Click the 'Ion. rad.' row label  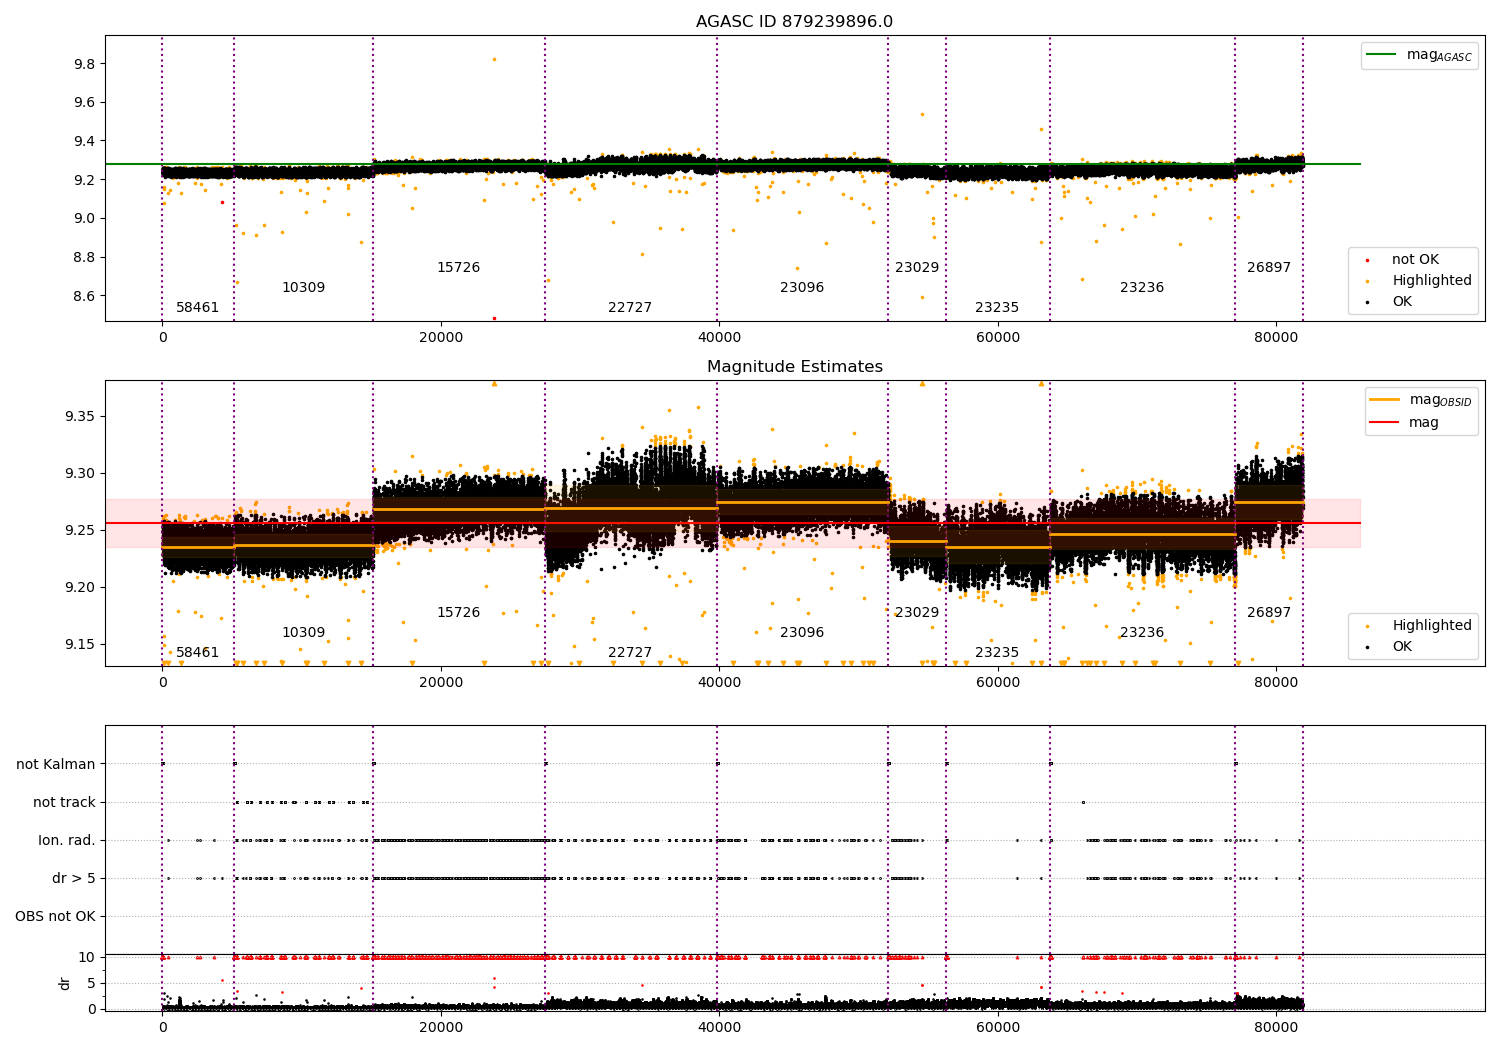tap(67, 840)
